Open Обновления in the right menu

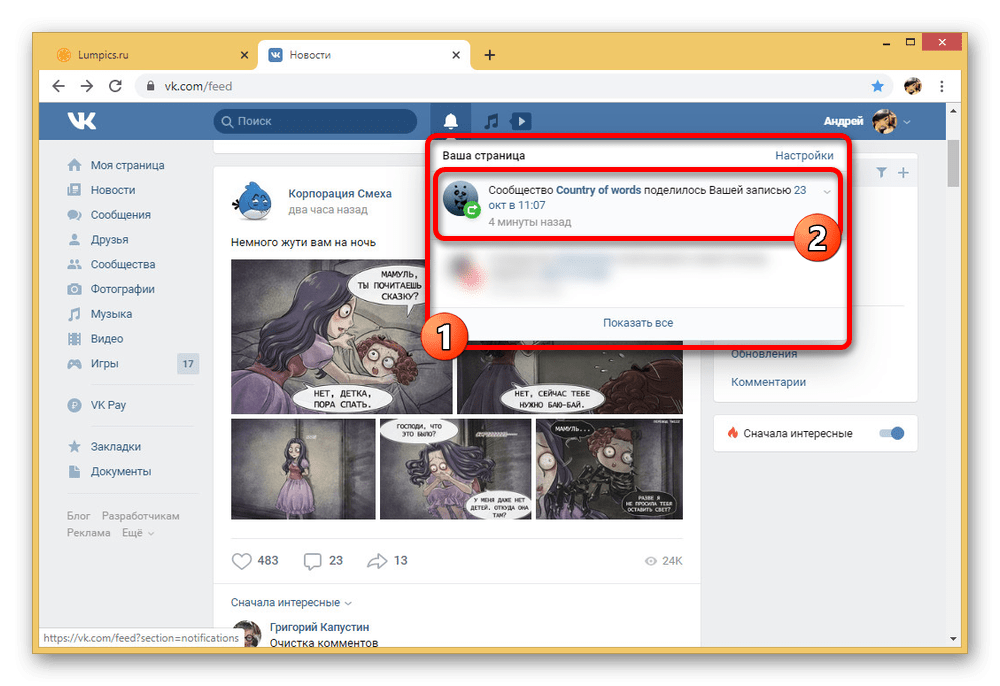763,354
